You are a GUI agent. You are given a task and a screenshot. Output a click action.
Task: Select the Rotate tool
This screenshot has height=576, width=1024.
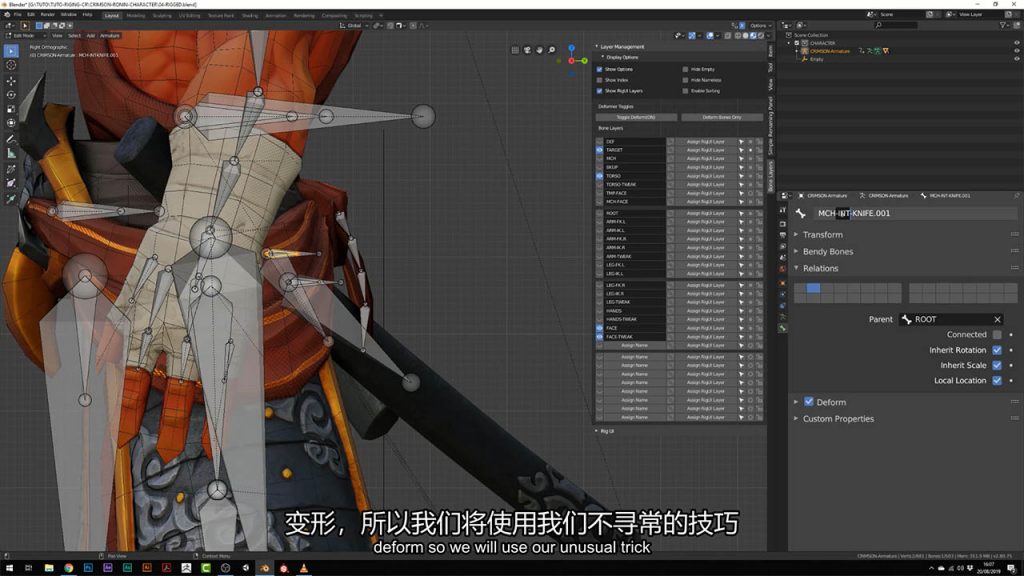click(x=11, y=95)
